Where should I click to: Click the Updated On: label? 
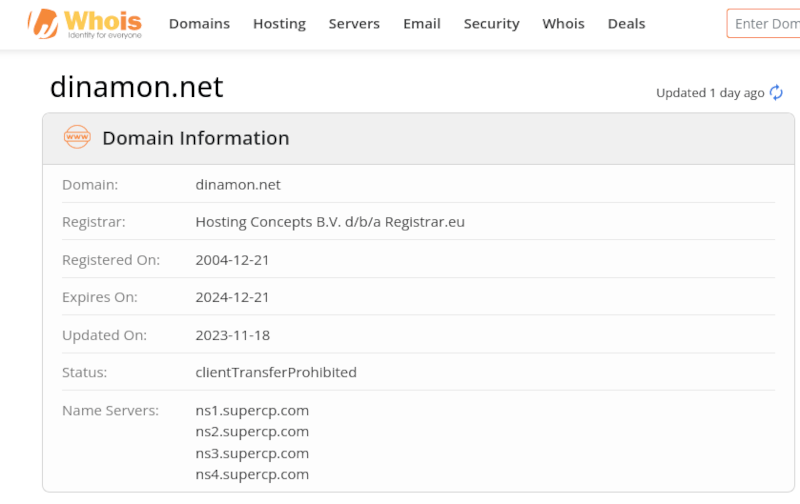pos(104,335)
